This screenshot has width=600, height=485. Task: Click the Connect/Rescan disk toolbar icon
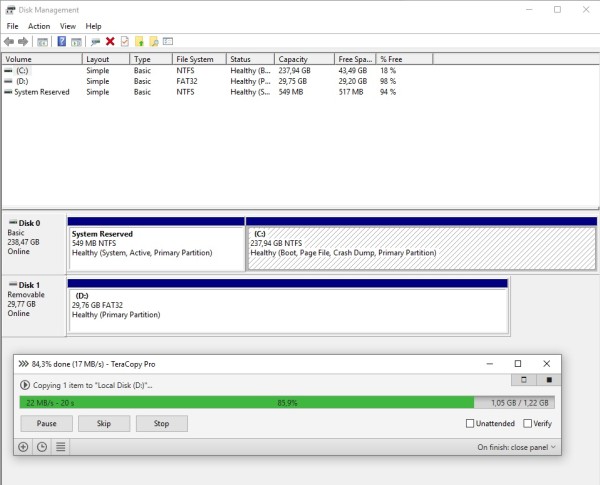[95, 42]
